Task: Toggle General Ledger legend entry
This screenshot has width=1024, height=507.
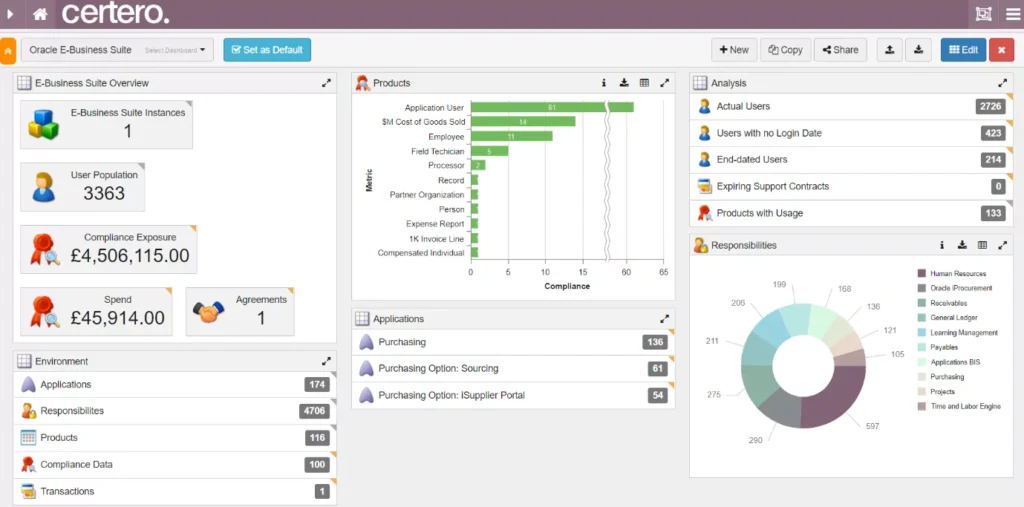Action: click(x=950, y=318)
